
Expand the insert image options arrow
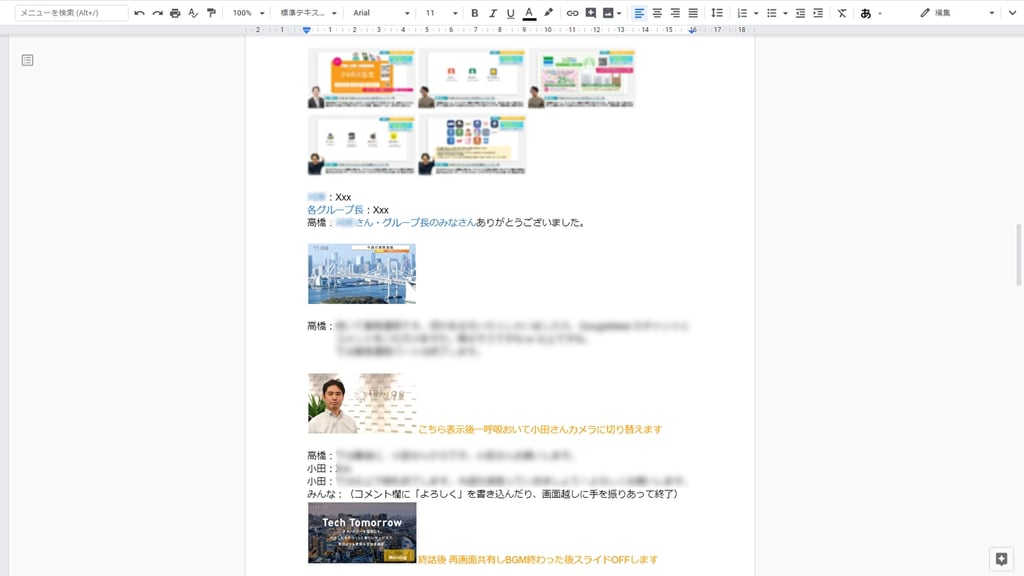619,13
